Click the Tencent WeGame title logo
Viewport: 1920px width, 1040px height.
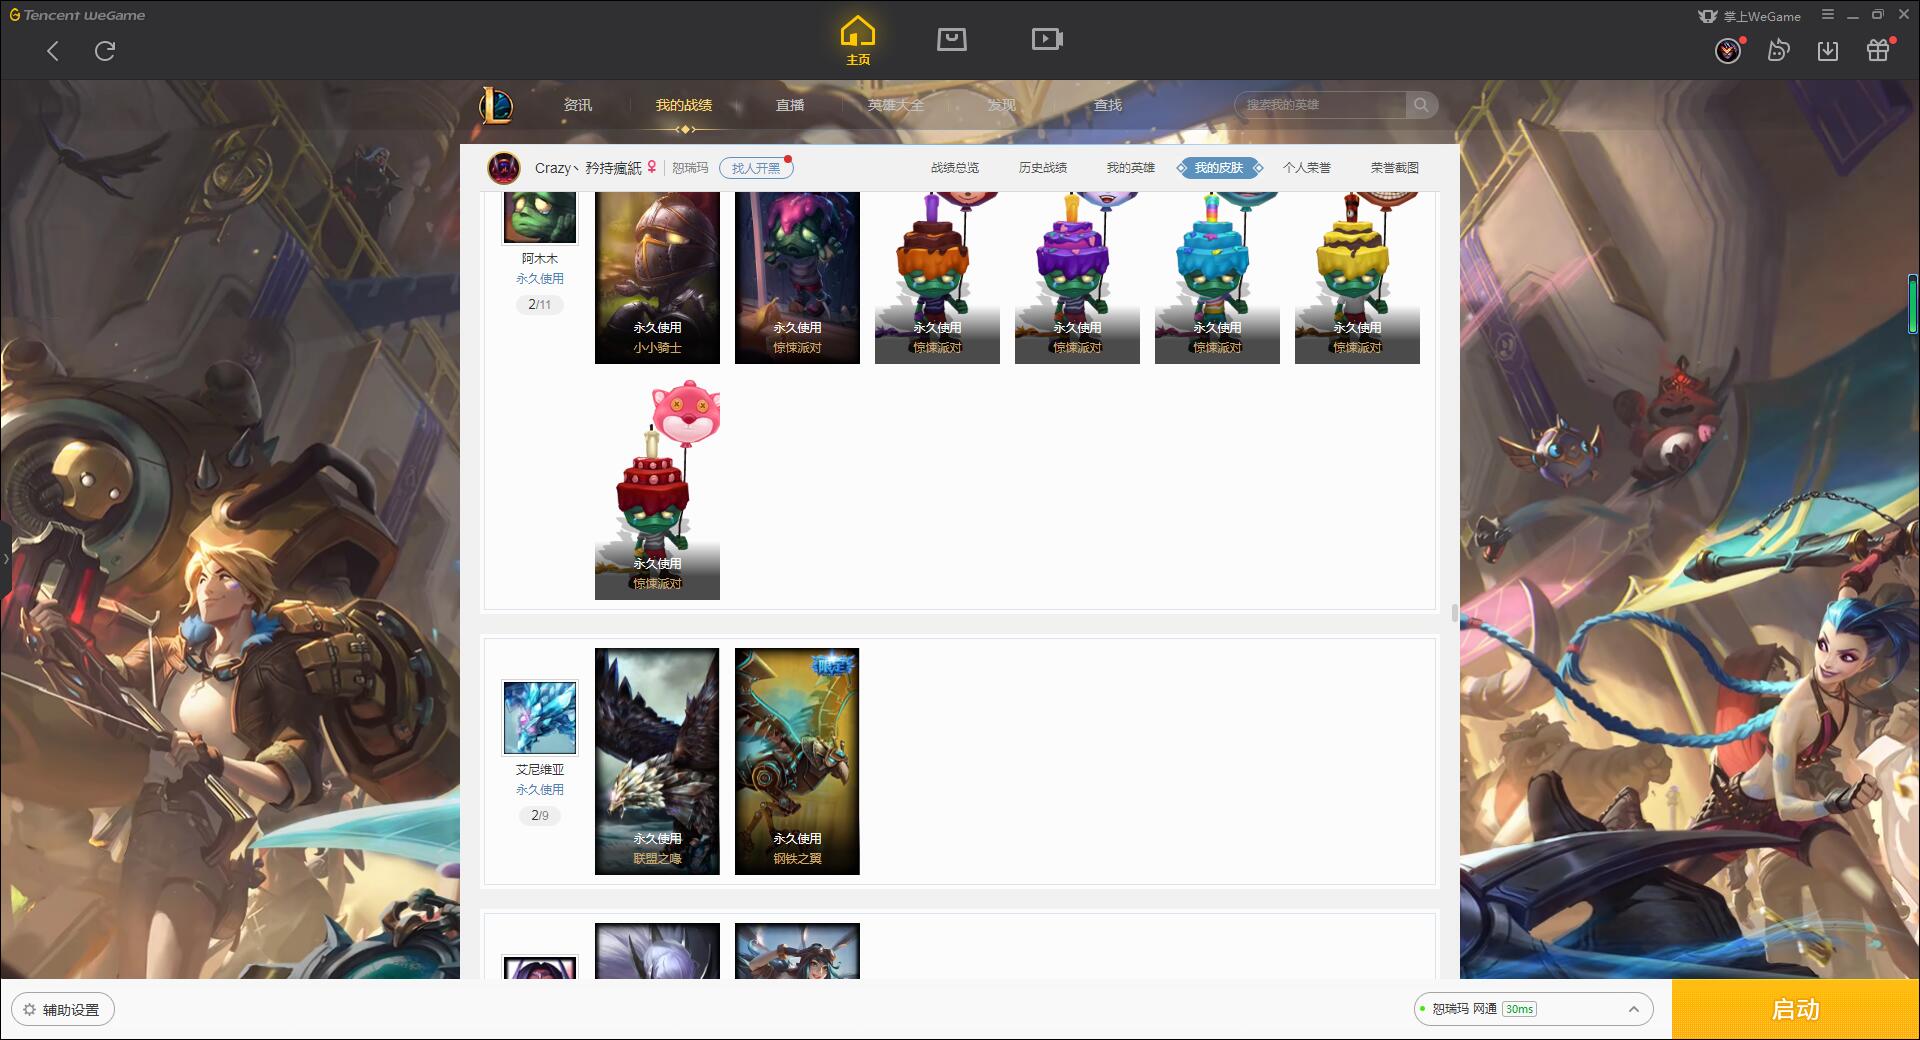tap(77, 15)
